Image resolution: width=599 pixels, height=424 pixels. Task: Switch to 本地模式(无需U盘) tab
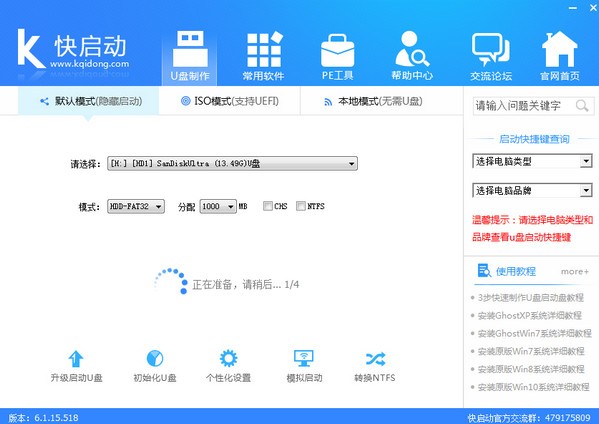coord(373,102)
